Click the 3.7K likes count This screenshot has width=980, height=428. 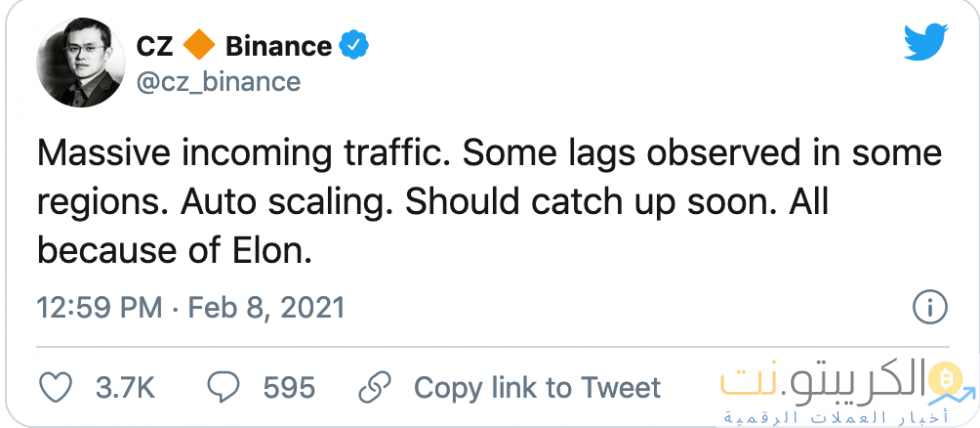pos(124,387)
